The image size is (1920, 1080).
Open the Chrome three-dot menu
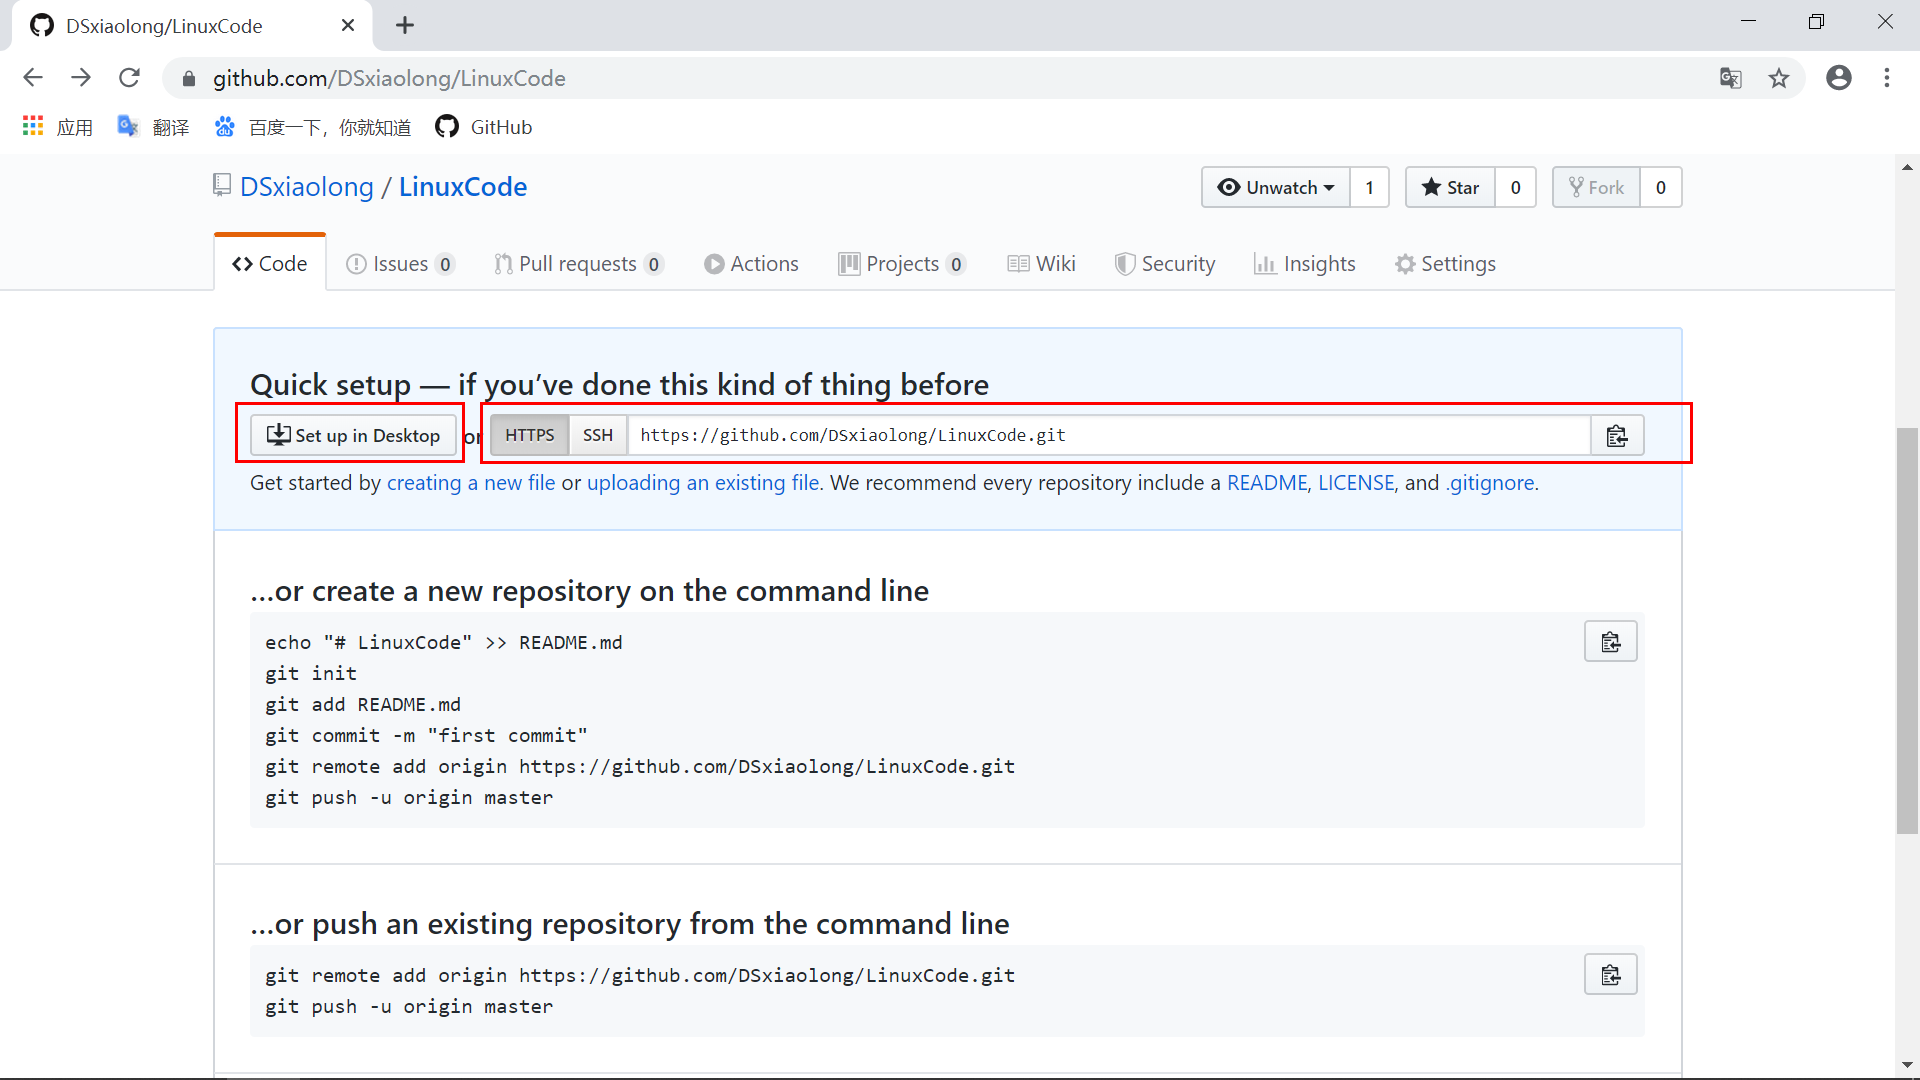(x=1887, y=78)
